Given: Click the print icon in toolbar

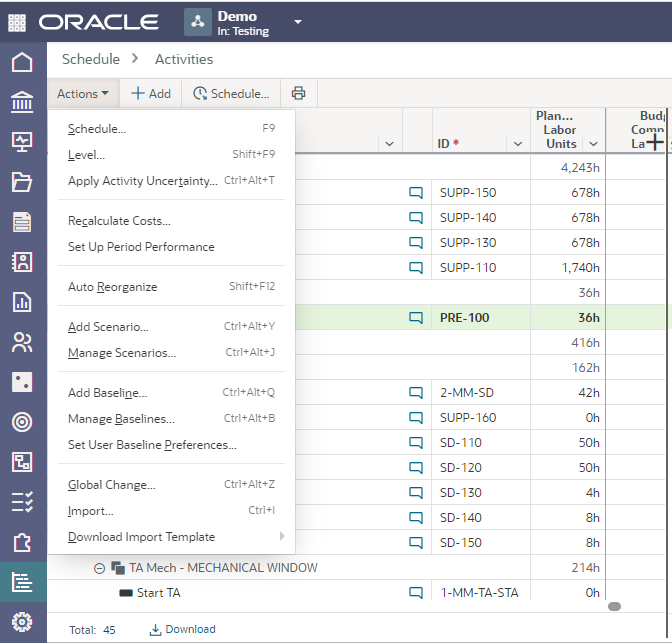Looking at the screenshot, I should tap(298, 94).
